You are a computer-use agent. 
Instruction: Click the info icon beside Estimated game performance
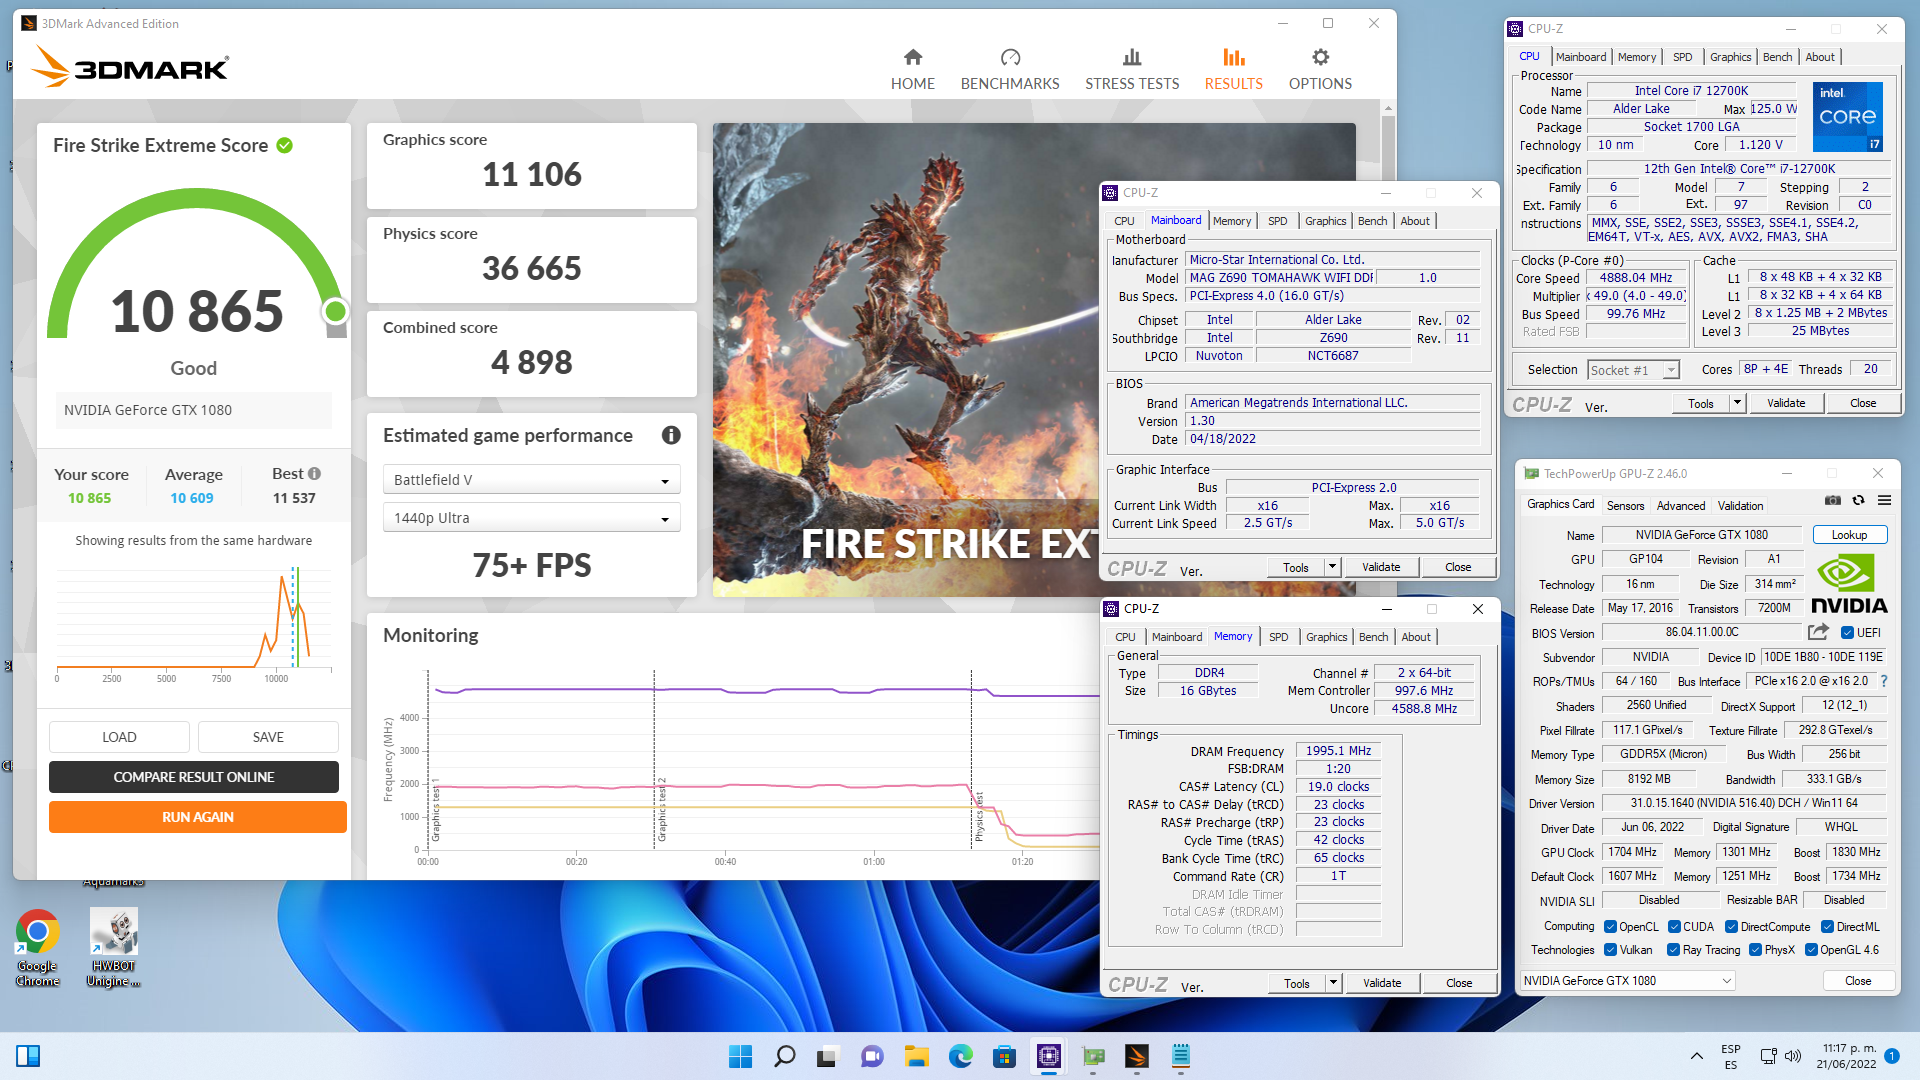point(671,435)
